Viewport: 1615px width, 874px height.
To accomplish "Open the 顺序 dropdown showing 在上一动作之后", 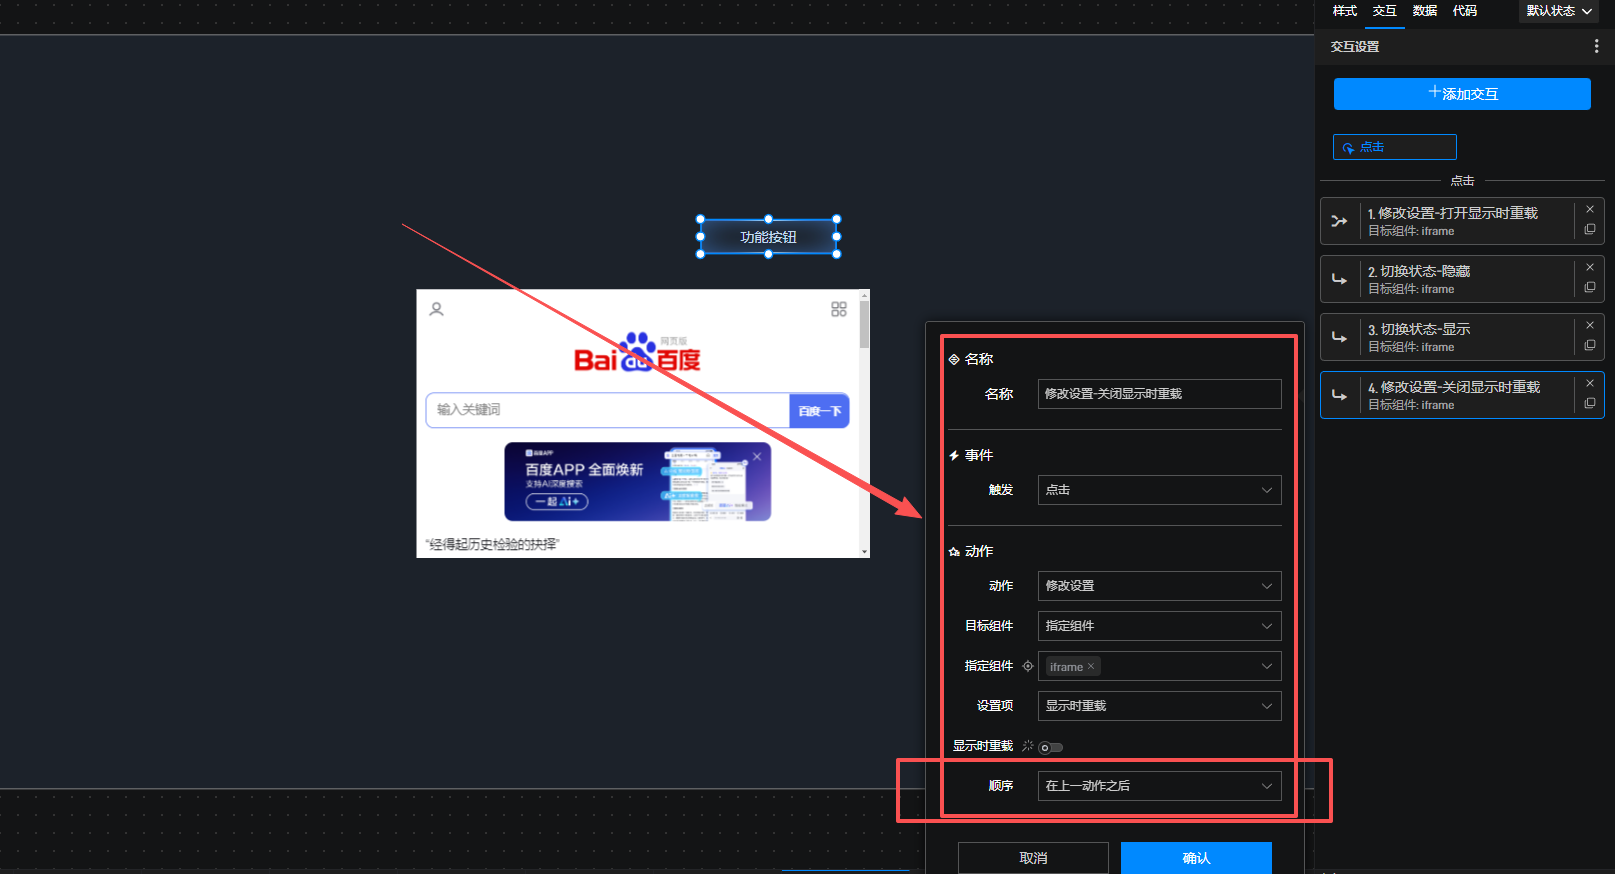I will [x=1159, y=786].
